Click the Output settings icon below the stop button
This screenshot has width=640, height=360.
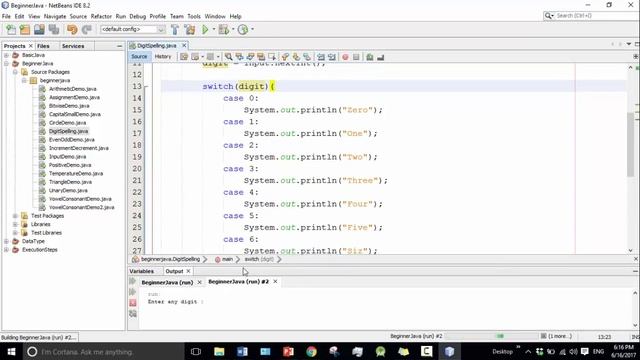(x=133, y=313)
